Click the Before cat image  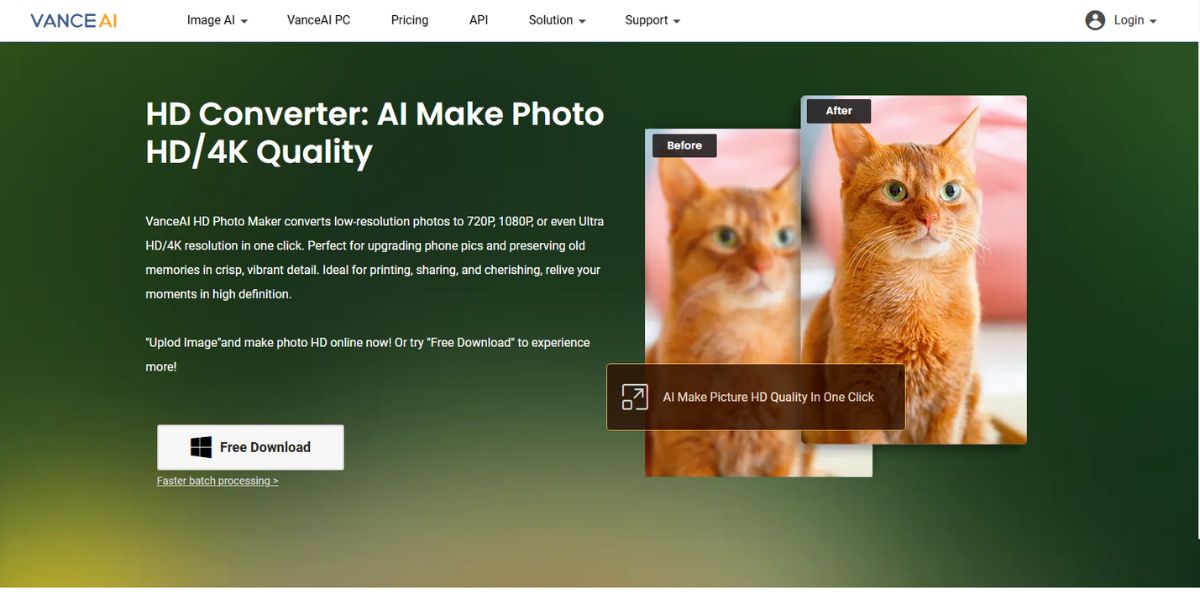point(722,302)
